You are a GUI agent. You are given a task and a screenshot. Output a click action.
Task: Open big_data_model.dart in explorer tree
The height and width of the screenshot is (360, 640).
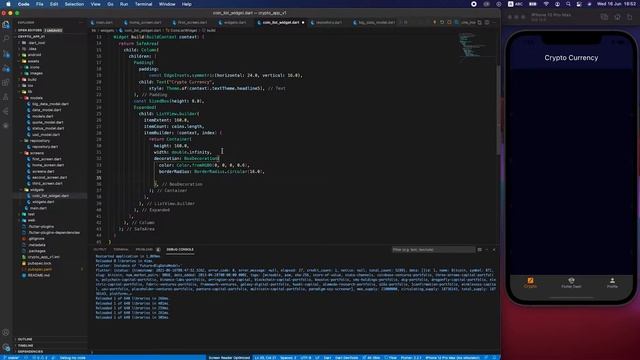(x=50, y=104)
